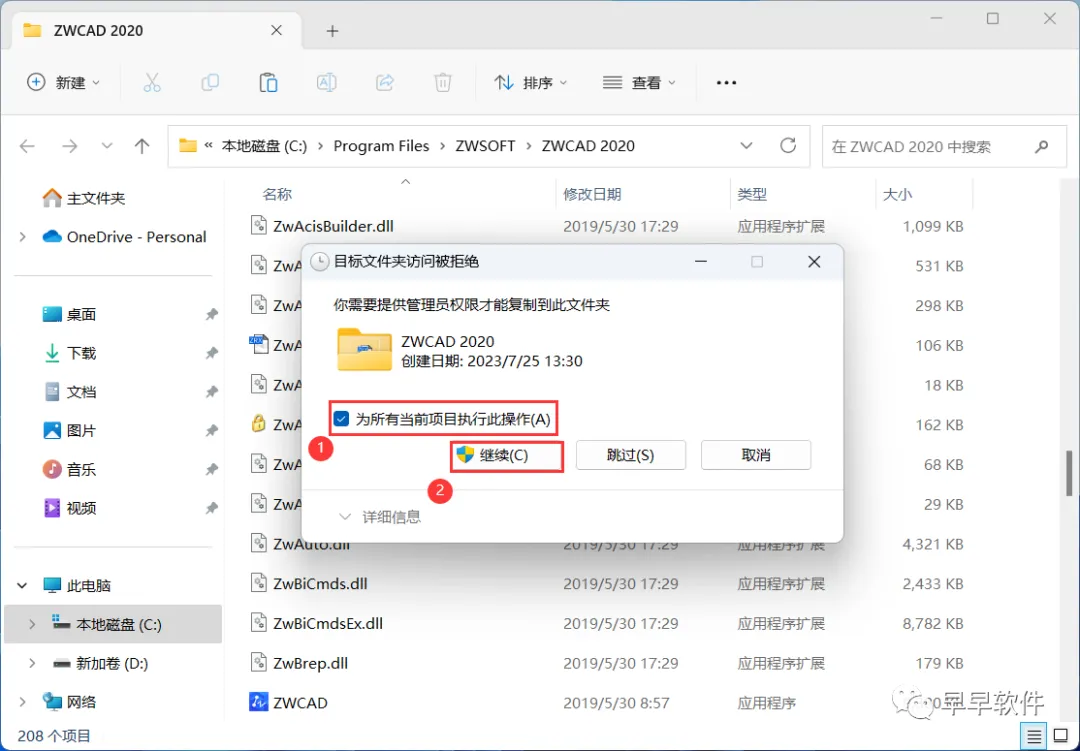
Task: Click the ZWCAD 2020 breadcrumb segment
Action: click(588, 146)
